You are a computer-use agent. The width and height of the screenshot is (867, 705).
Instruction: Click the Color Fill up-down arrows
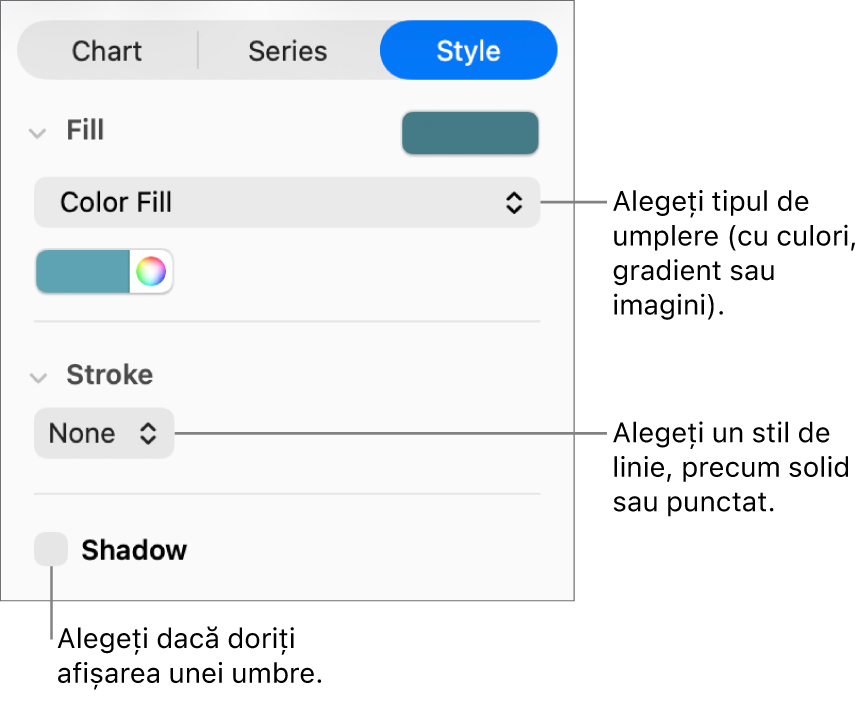513,203
